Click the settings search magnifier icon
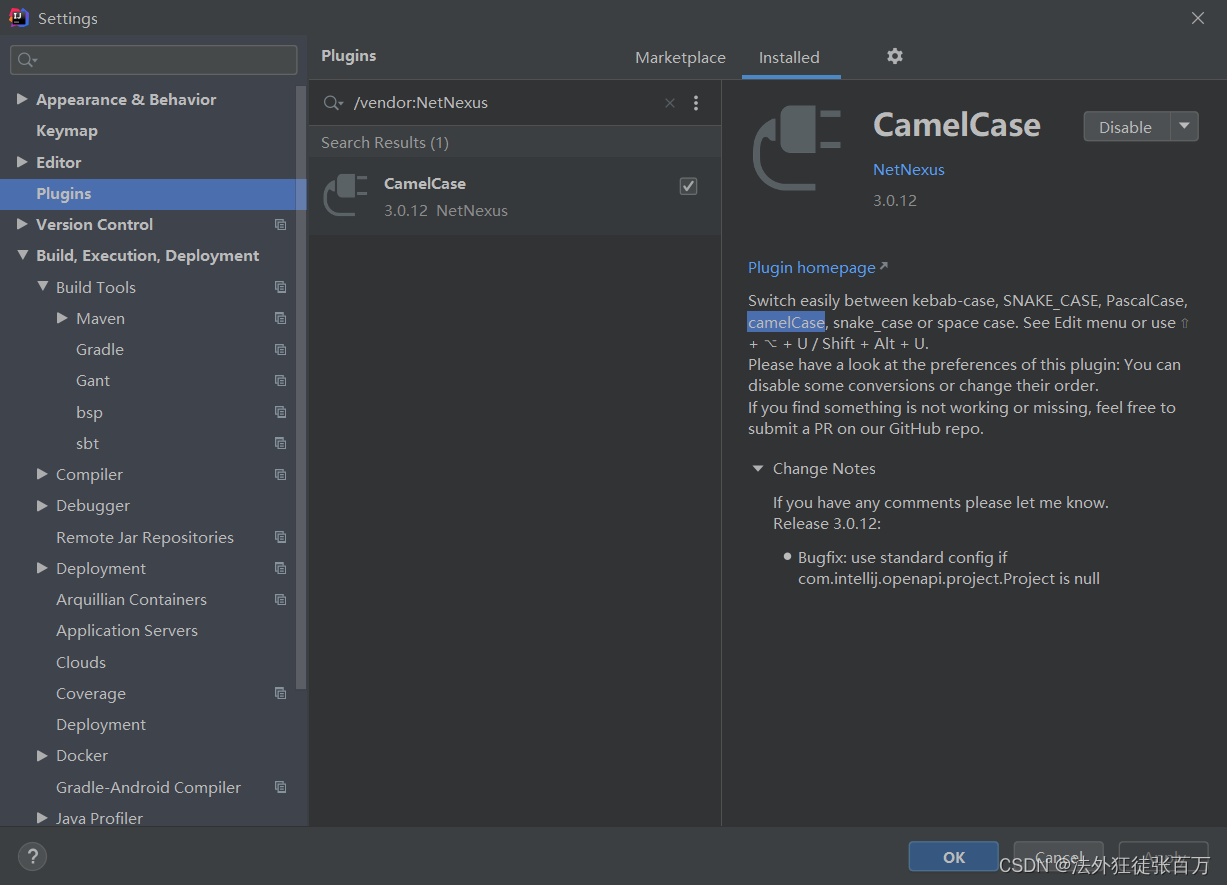This screenshot has width=1227, height=885. click(x=27, y=60)
